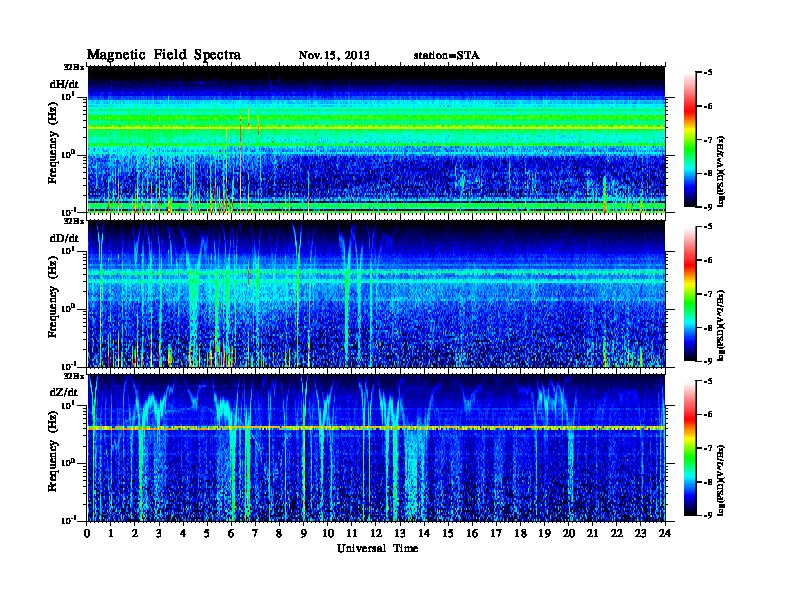Click the "-9" tick on dZ/dt color bar
The image size is (792, 612).
[x=708, y=515]
